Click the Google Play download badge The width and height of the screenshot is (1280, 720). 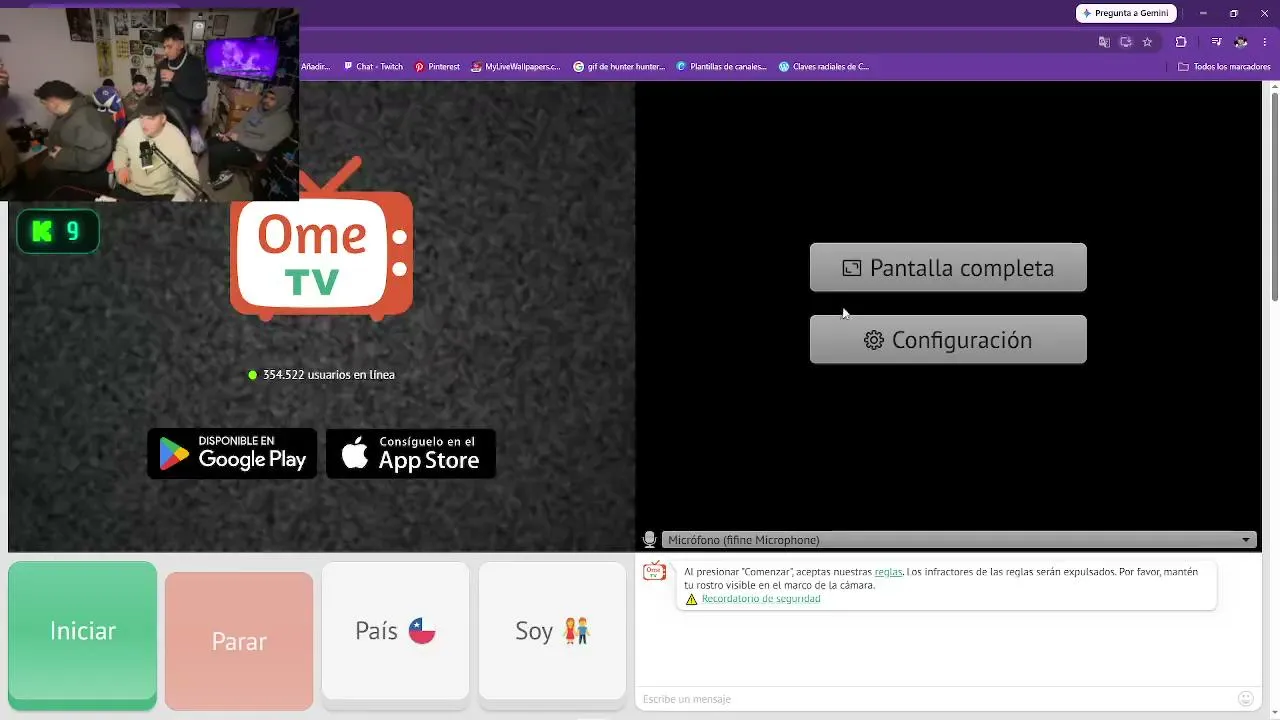point(232,454)
